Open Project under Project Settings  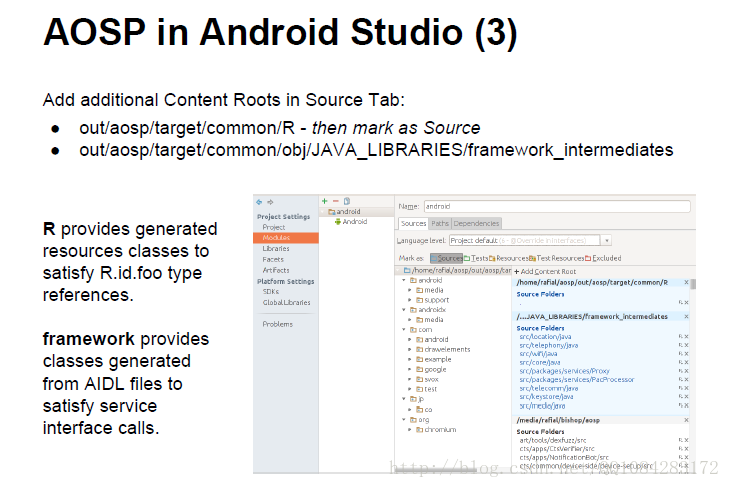tap(274, 227)
